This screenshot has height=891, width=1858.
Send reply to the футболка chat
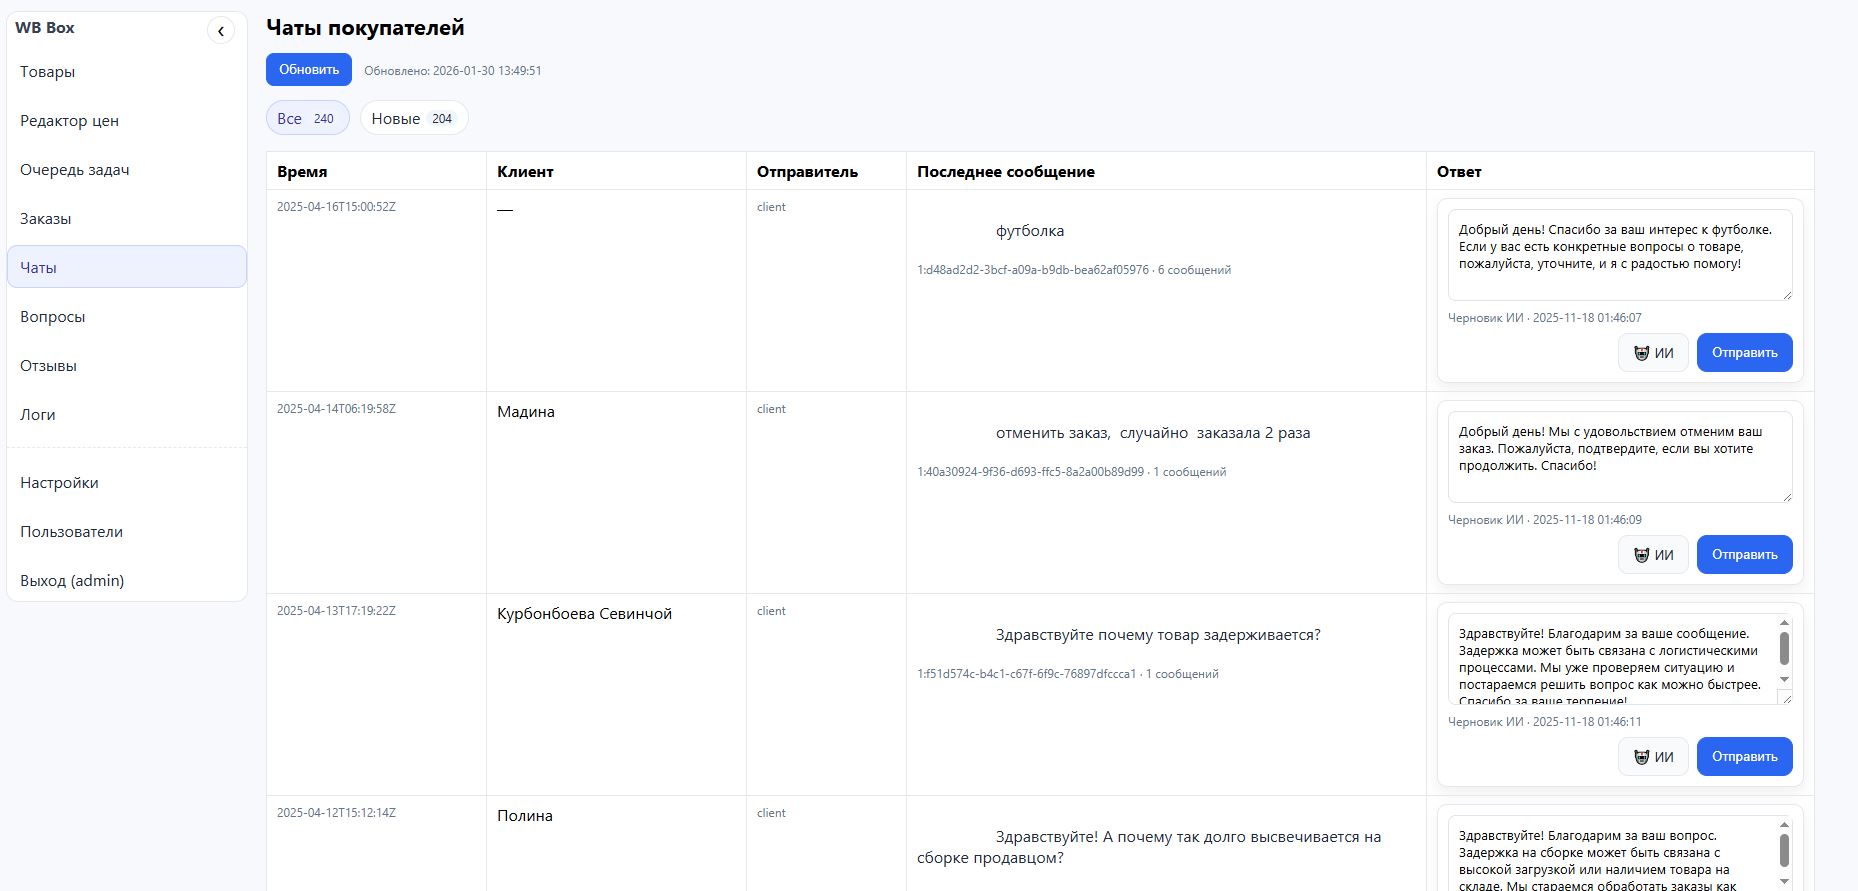click(x=1744, y=353)
